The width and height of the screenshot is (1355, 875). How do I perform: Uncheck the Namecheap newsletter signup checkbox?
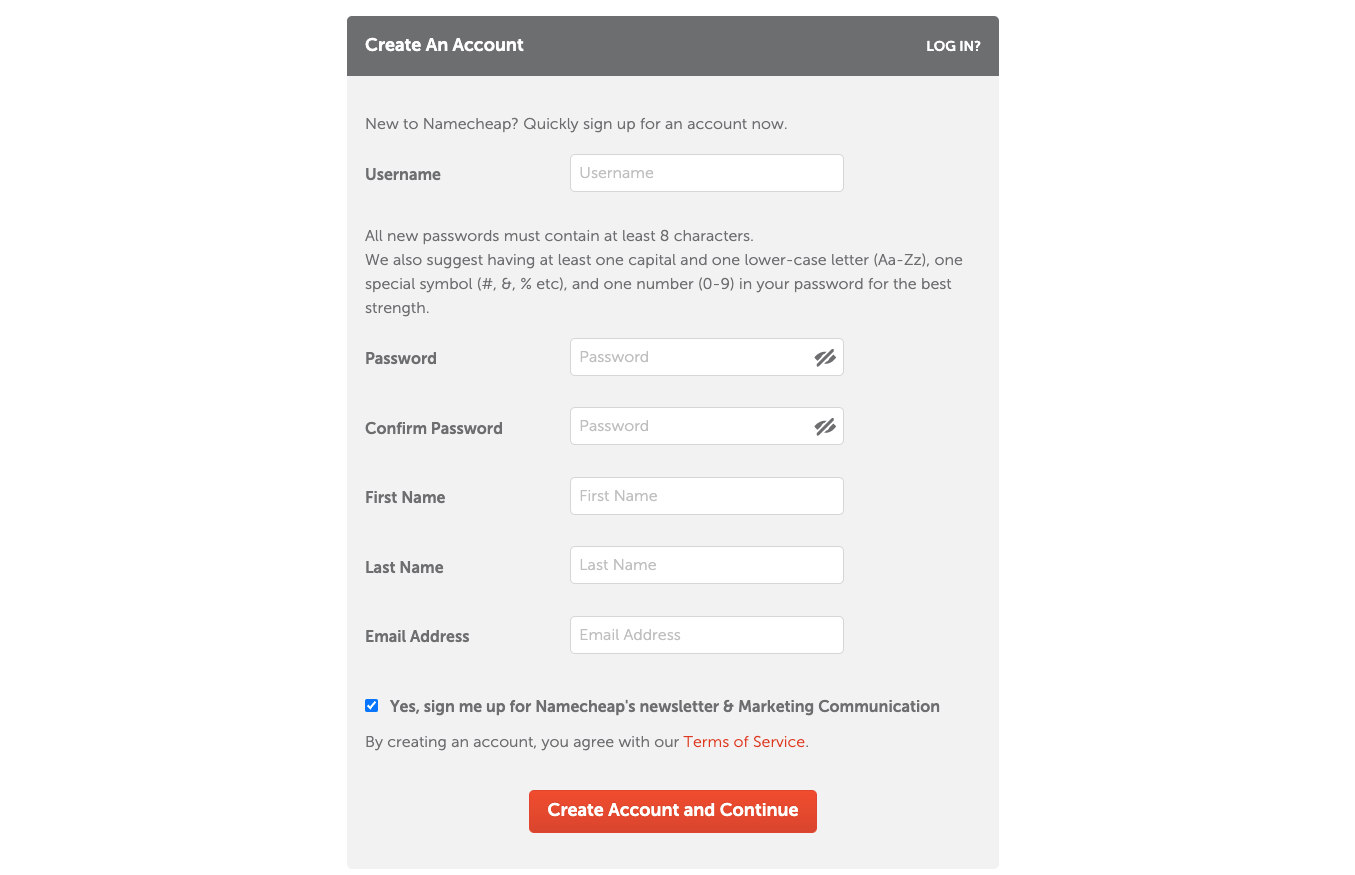(372, 706)
